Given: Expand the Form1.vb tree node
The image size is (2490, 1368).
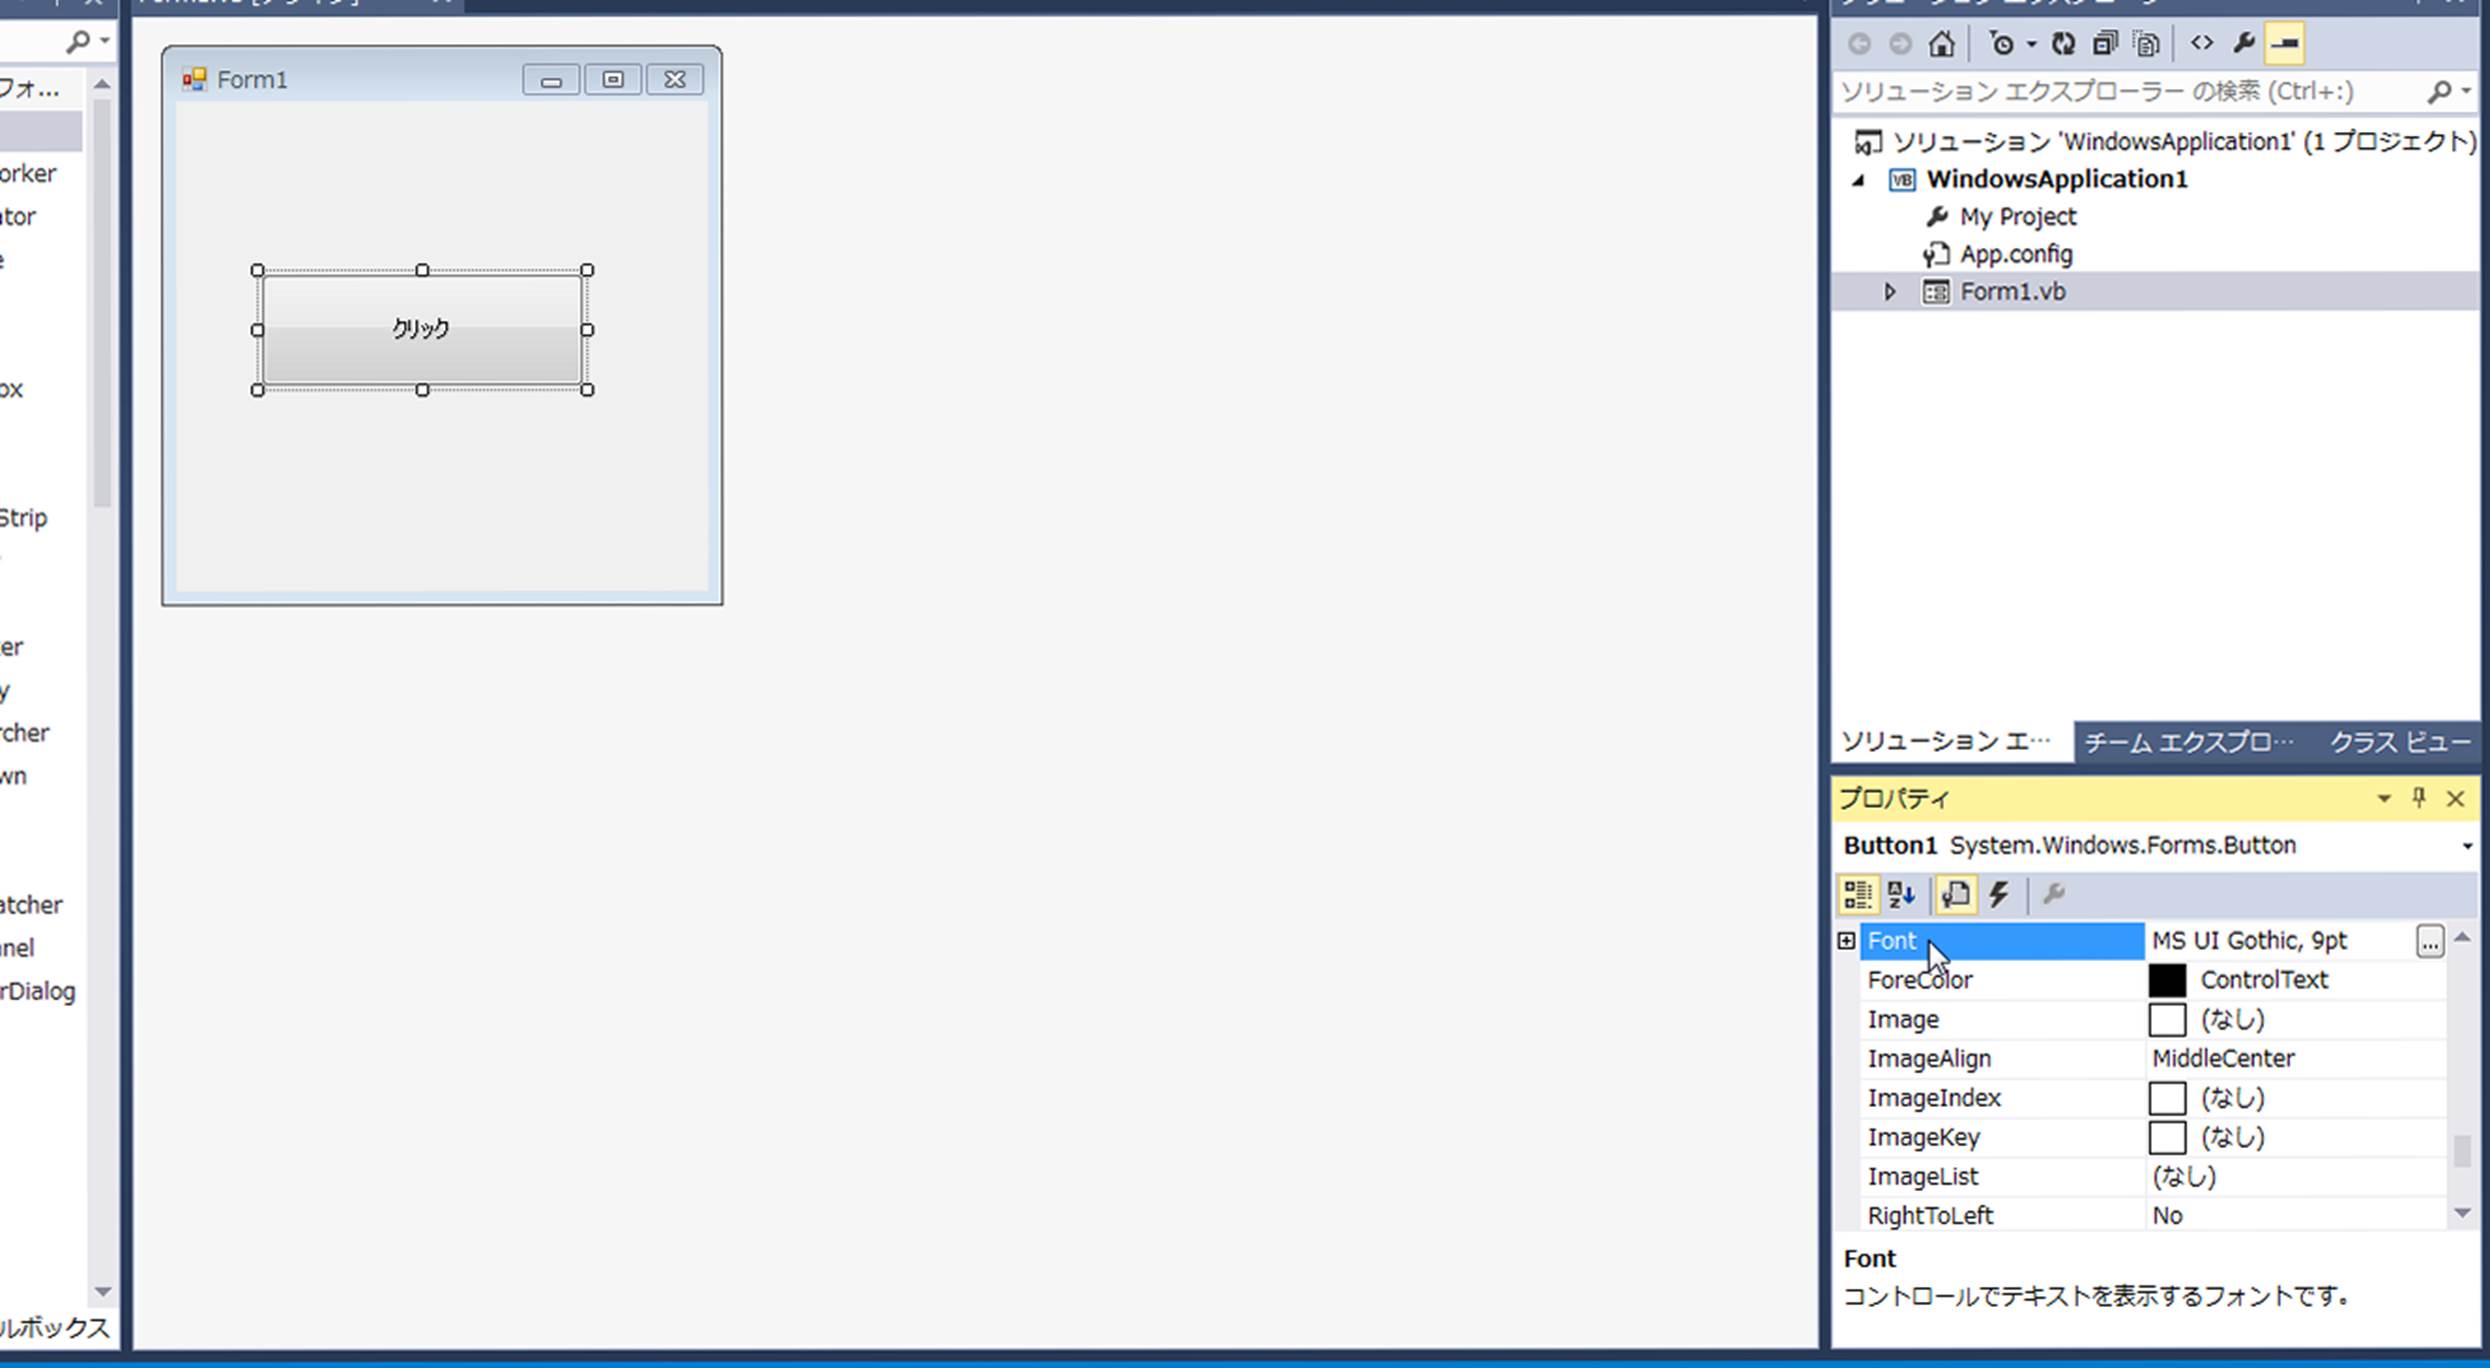Looking at the screenshot, I should pyautogui.click(x=1889, y=292).
